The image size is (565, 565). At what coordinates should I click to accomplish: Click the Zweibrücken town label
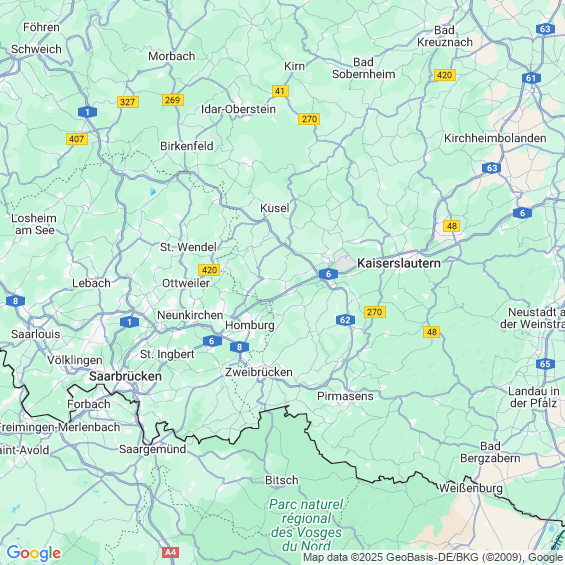click(x=259, y=372)
